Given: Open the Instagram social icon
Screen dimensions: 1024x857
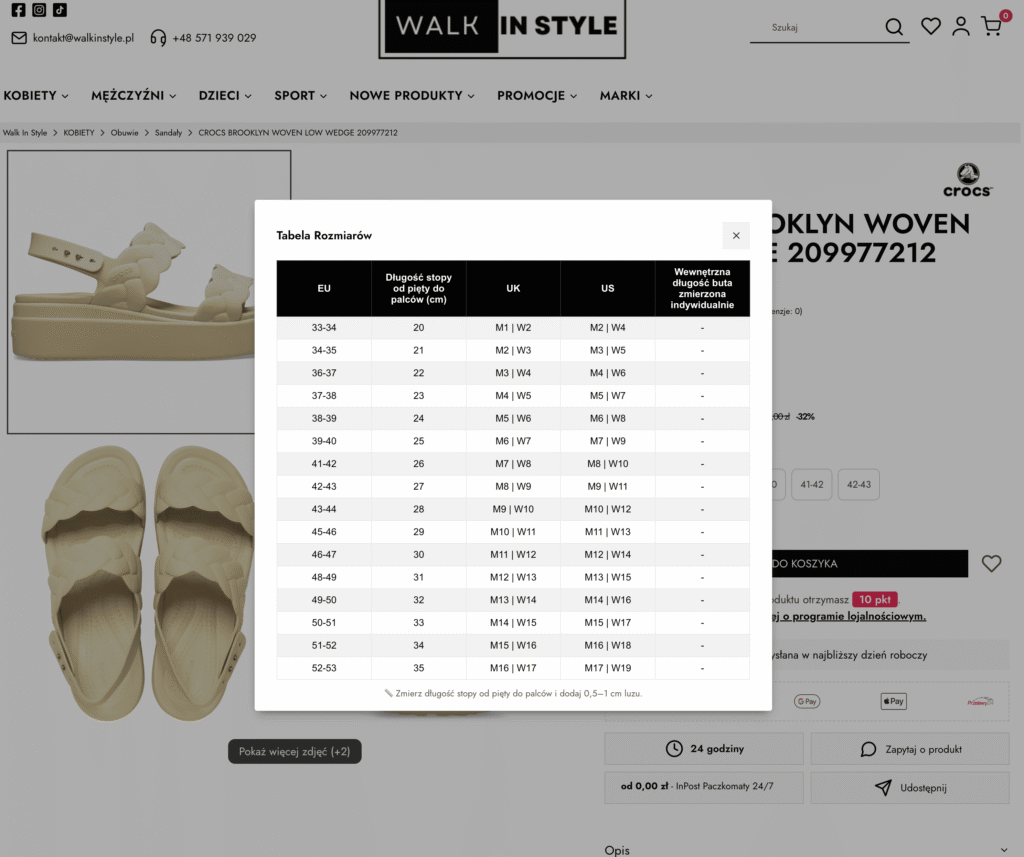Looking at the screenshot, I should coord(39,10).
